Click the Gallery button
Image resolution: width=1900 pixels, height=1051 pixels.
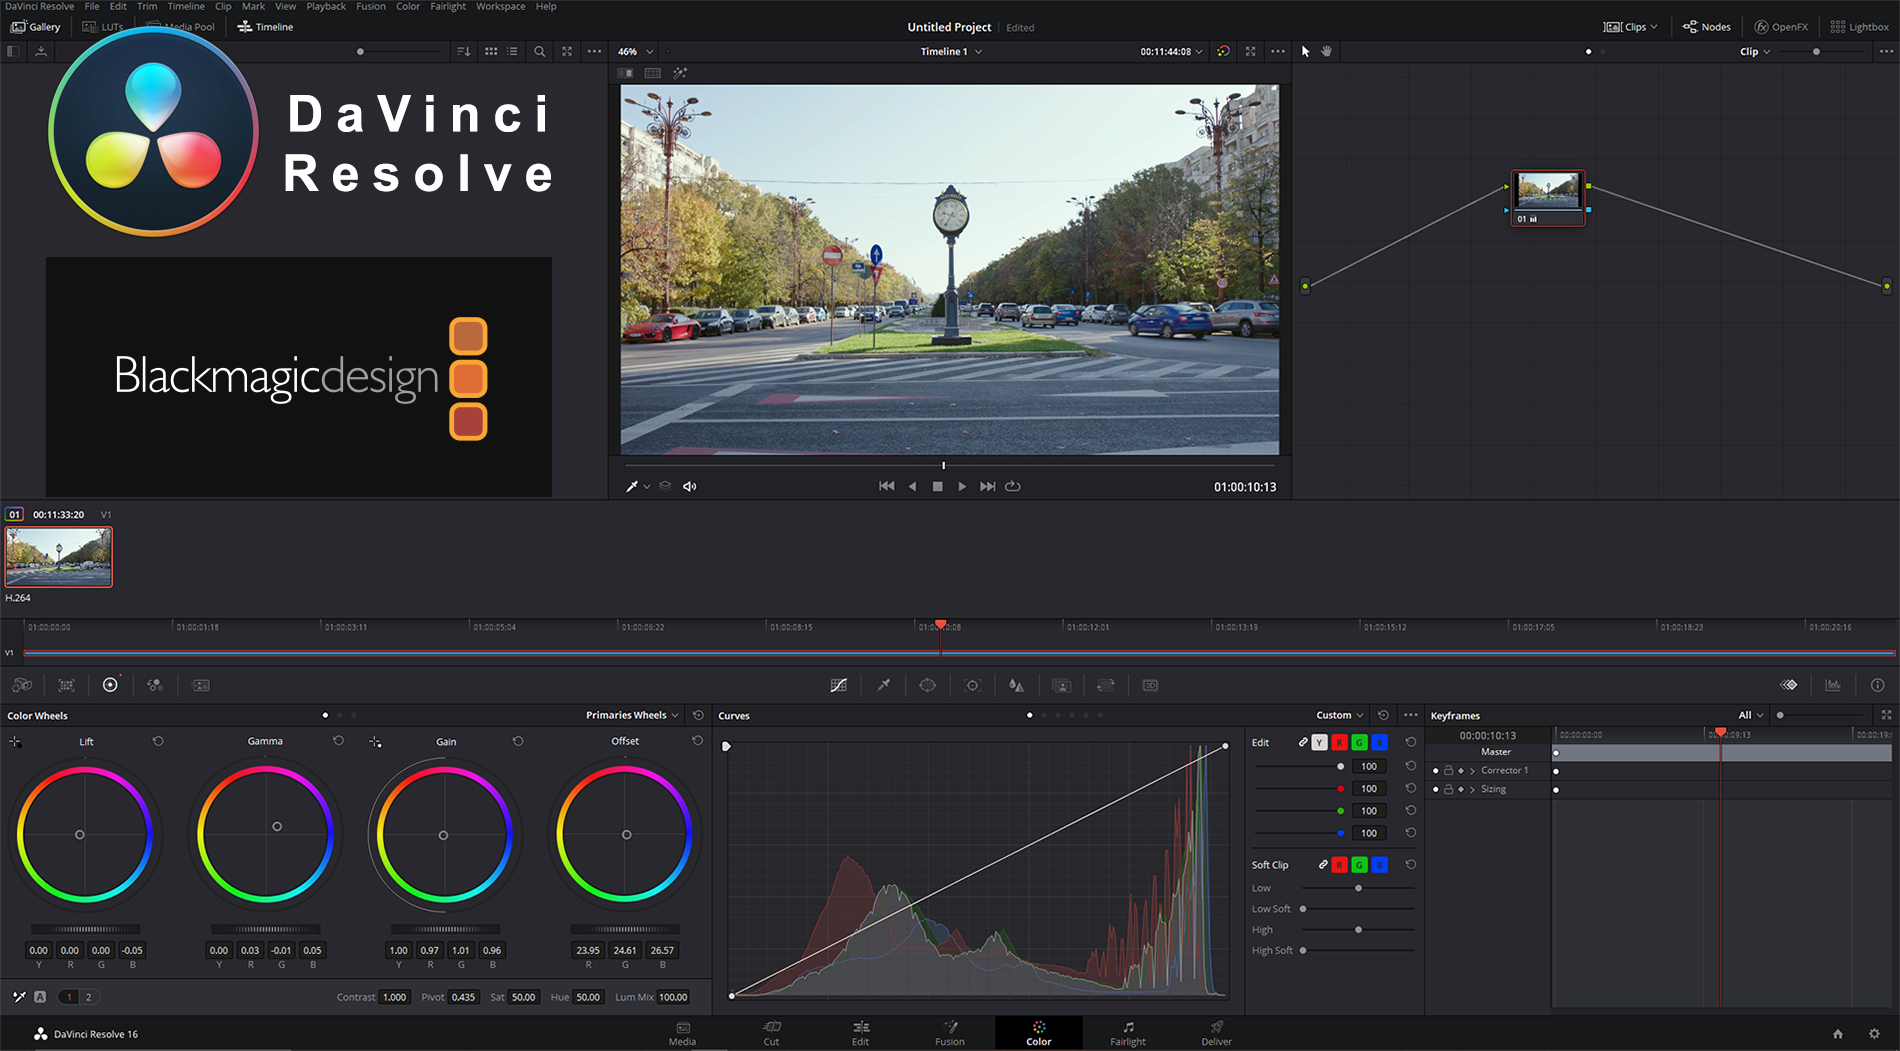(36, 27)
